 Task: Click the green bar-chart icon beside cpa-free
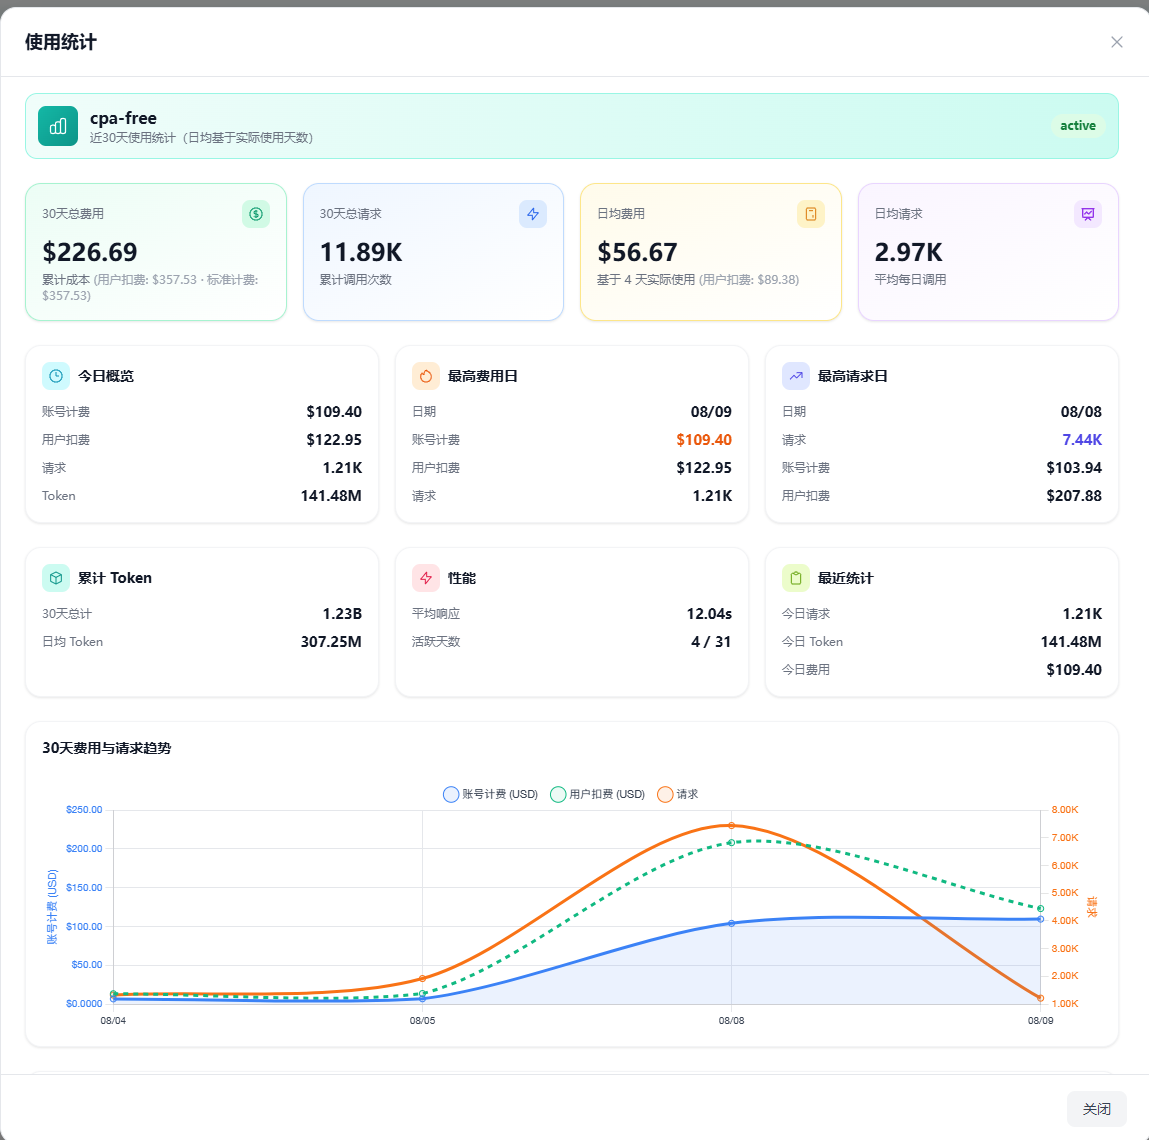(x=58, y=126)
